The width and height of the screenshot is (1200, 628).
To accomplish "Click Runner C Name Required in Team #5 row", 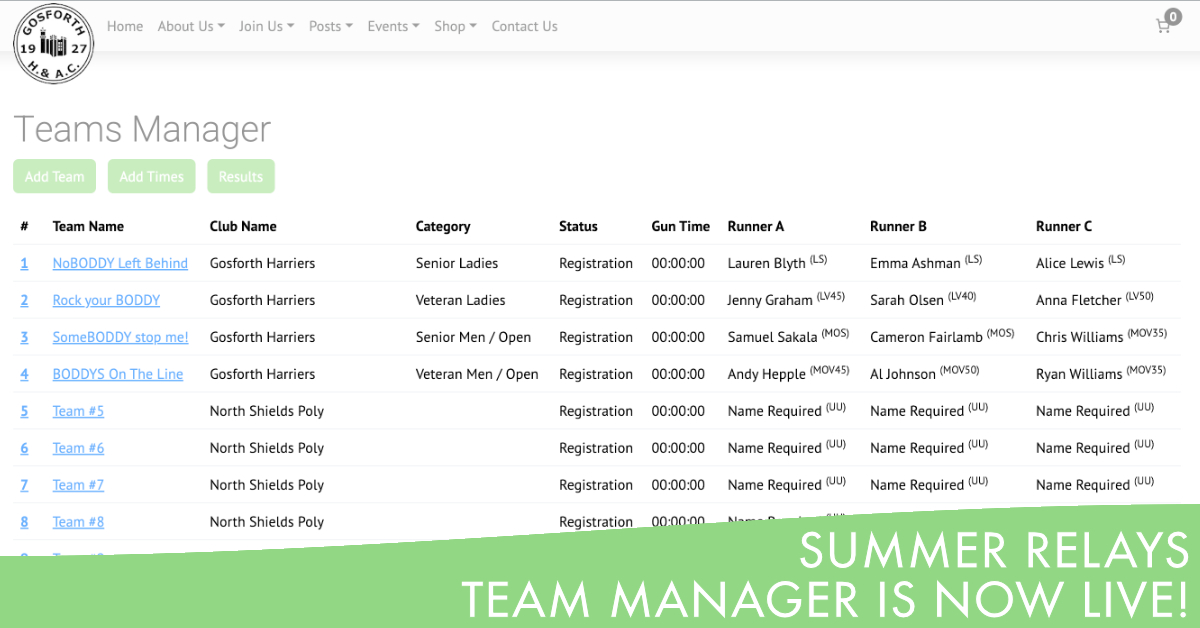I will (x=1095, y=411).
